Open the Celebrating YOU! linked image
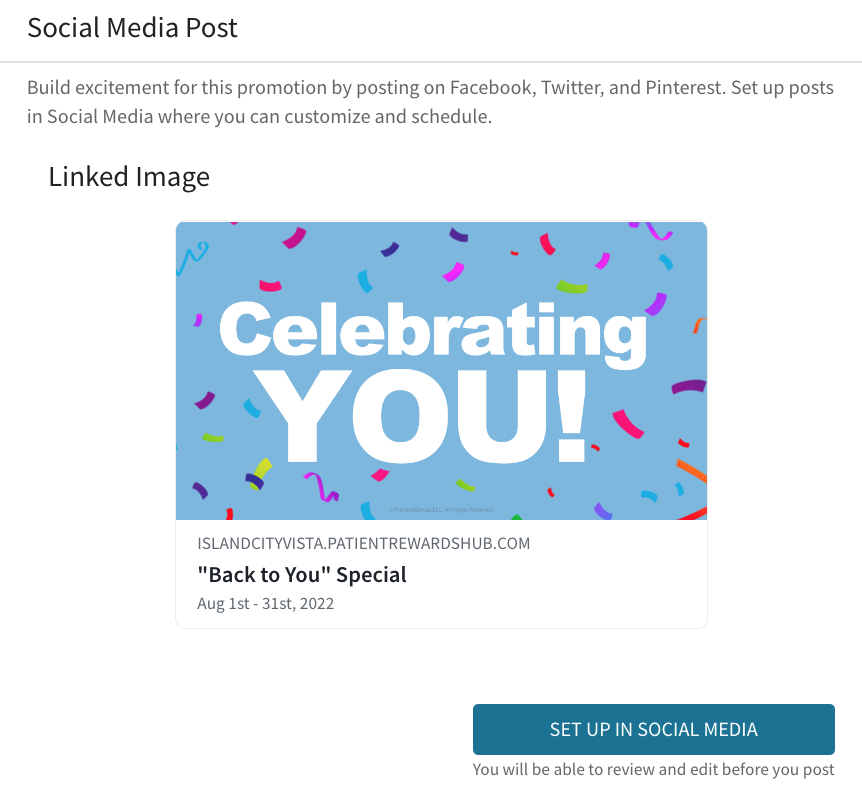Screen dimensions: 862x804 [441, 371]
